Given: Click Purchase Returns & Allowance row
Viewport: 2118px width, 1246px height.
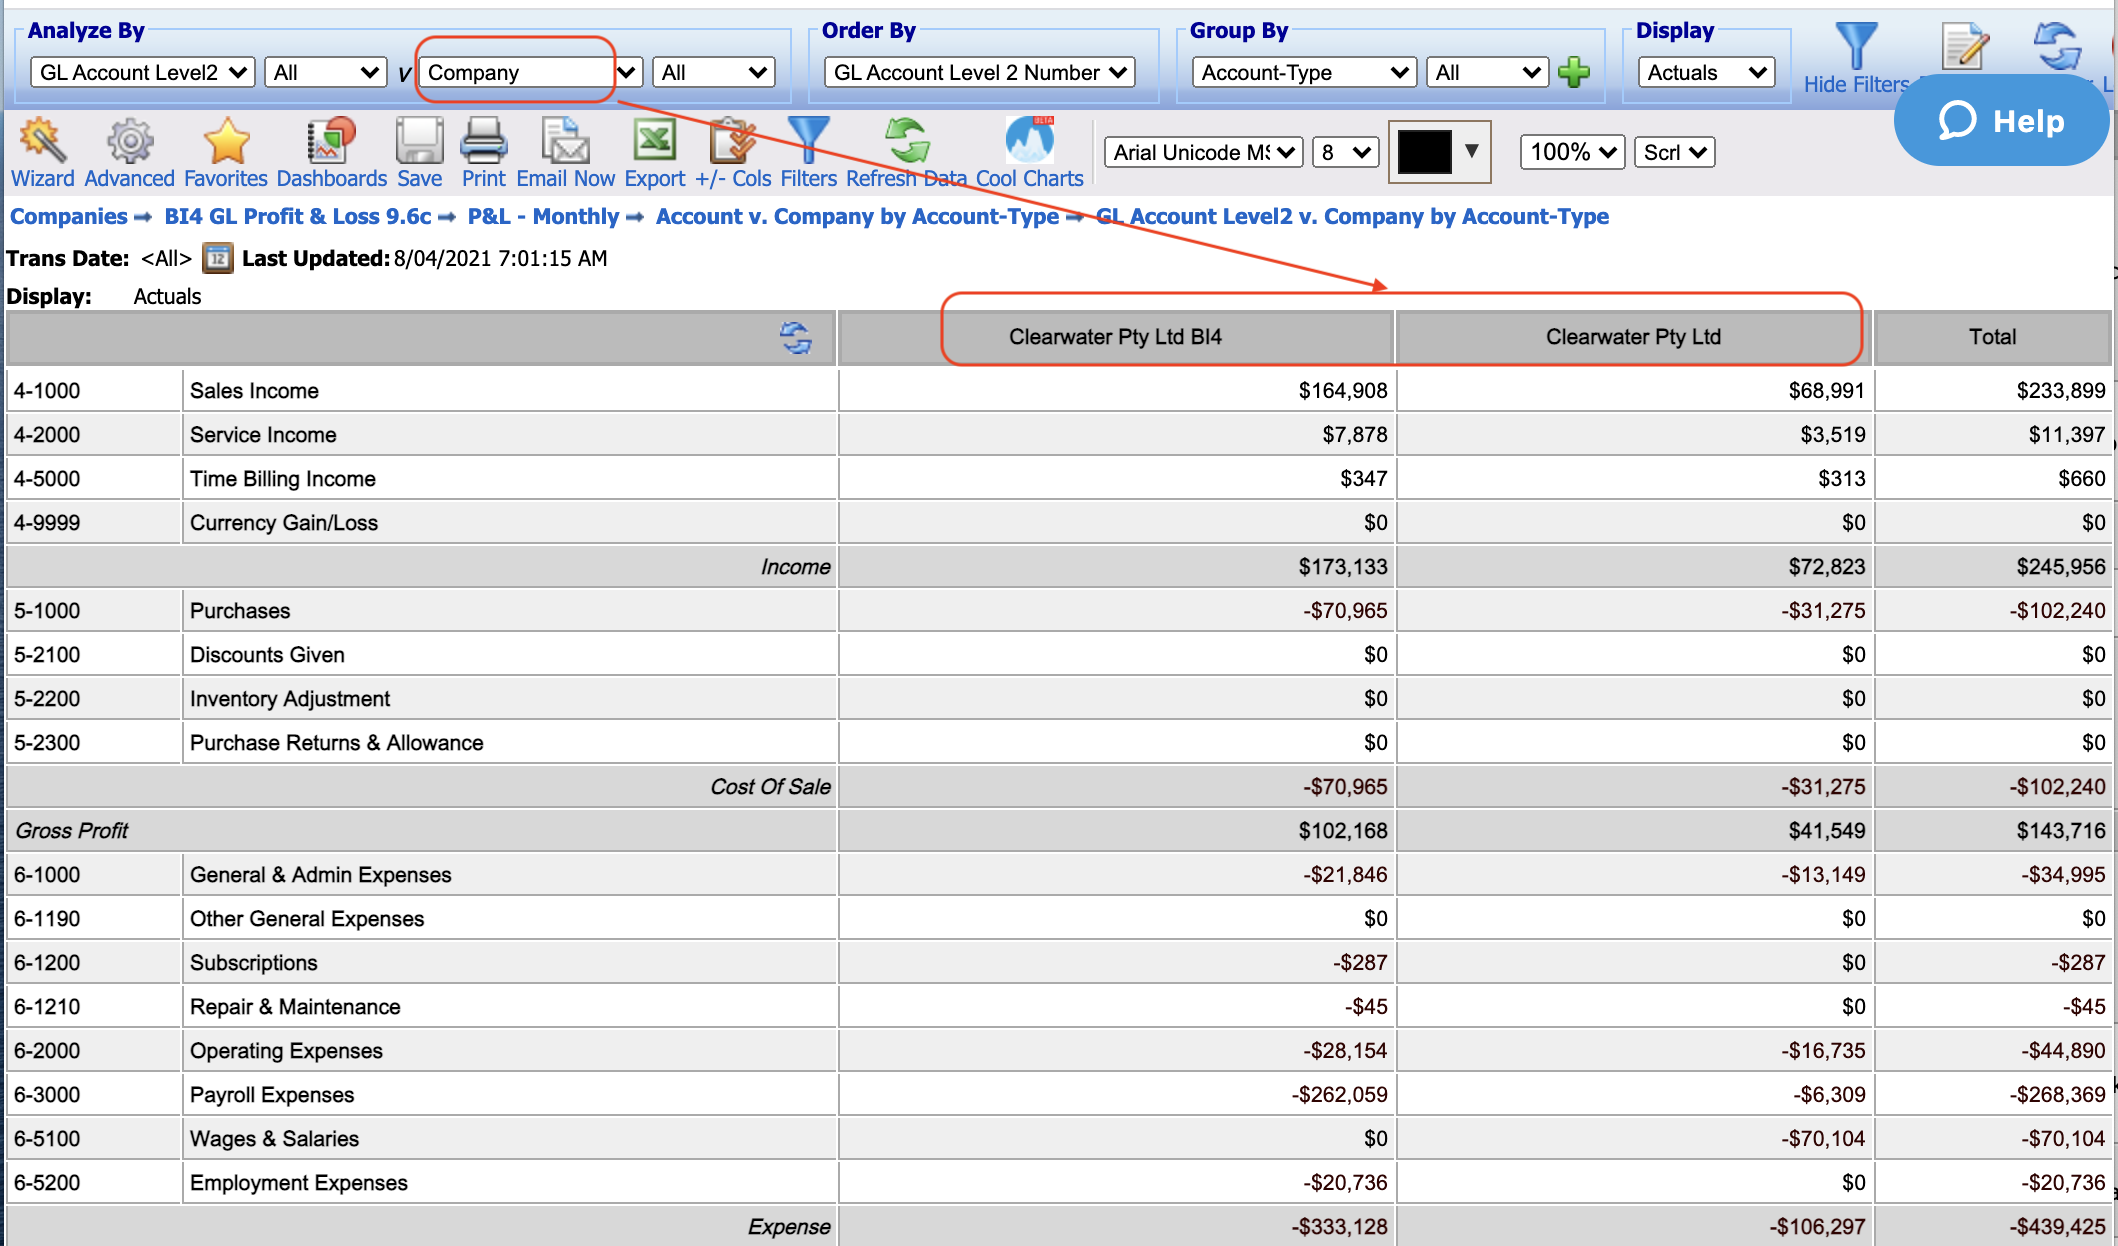Looking at the screenshot, I should point(337,743).
